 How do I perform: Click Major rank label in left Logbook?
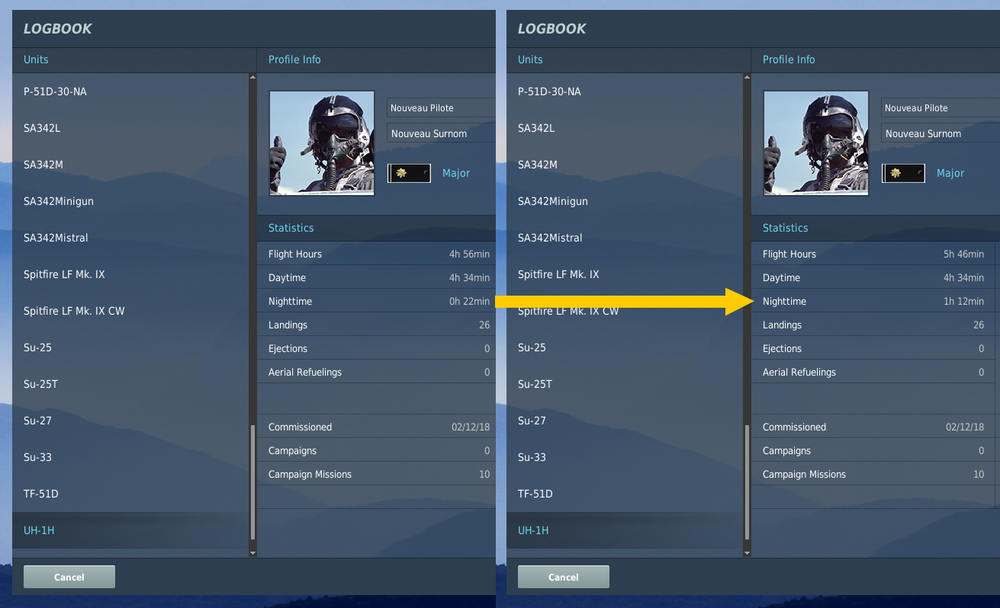456,174
